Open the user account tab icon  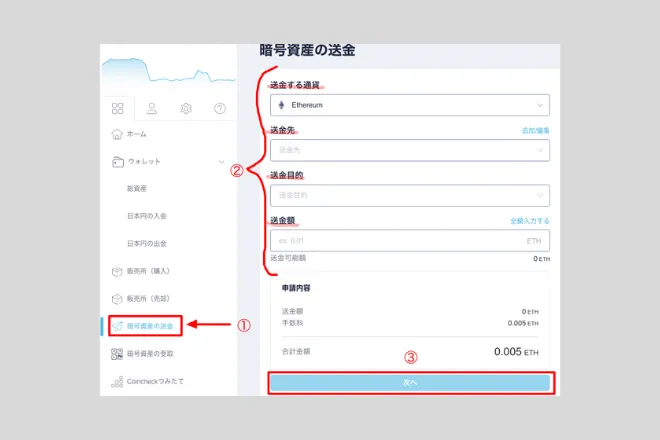(x=152, y=109)
